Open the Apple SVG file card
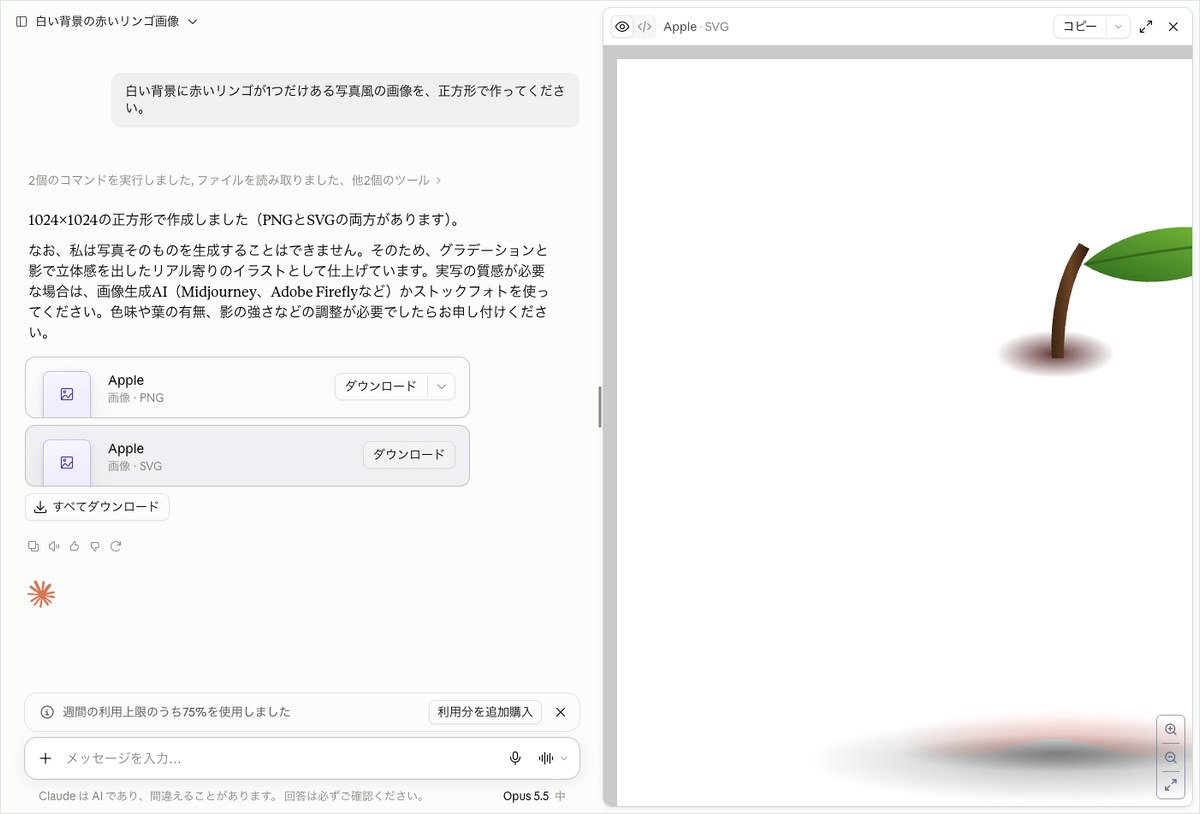Viewport: 1200px width, 814px height. tap(247, 456)
